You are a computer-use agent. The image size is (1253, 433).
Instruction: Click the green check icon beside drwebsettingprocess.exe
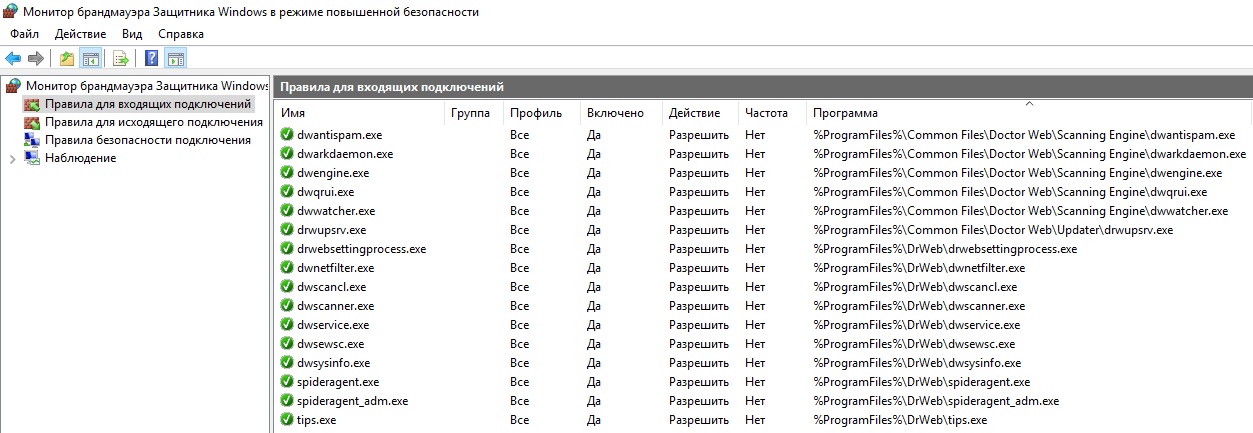click(x=287, y=249)
